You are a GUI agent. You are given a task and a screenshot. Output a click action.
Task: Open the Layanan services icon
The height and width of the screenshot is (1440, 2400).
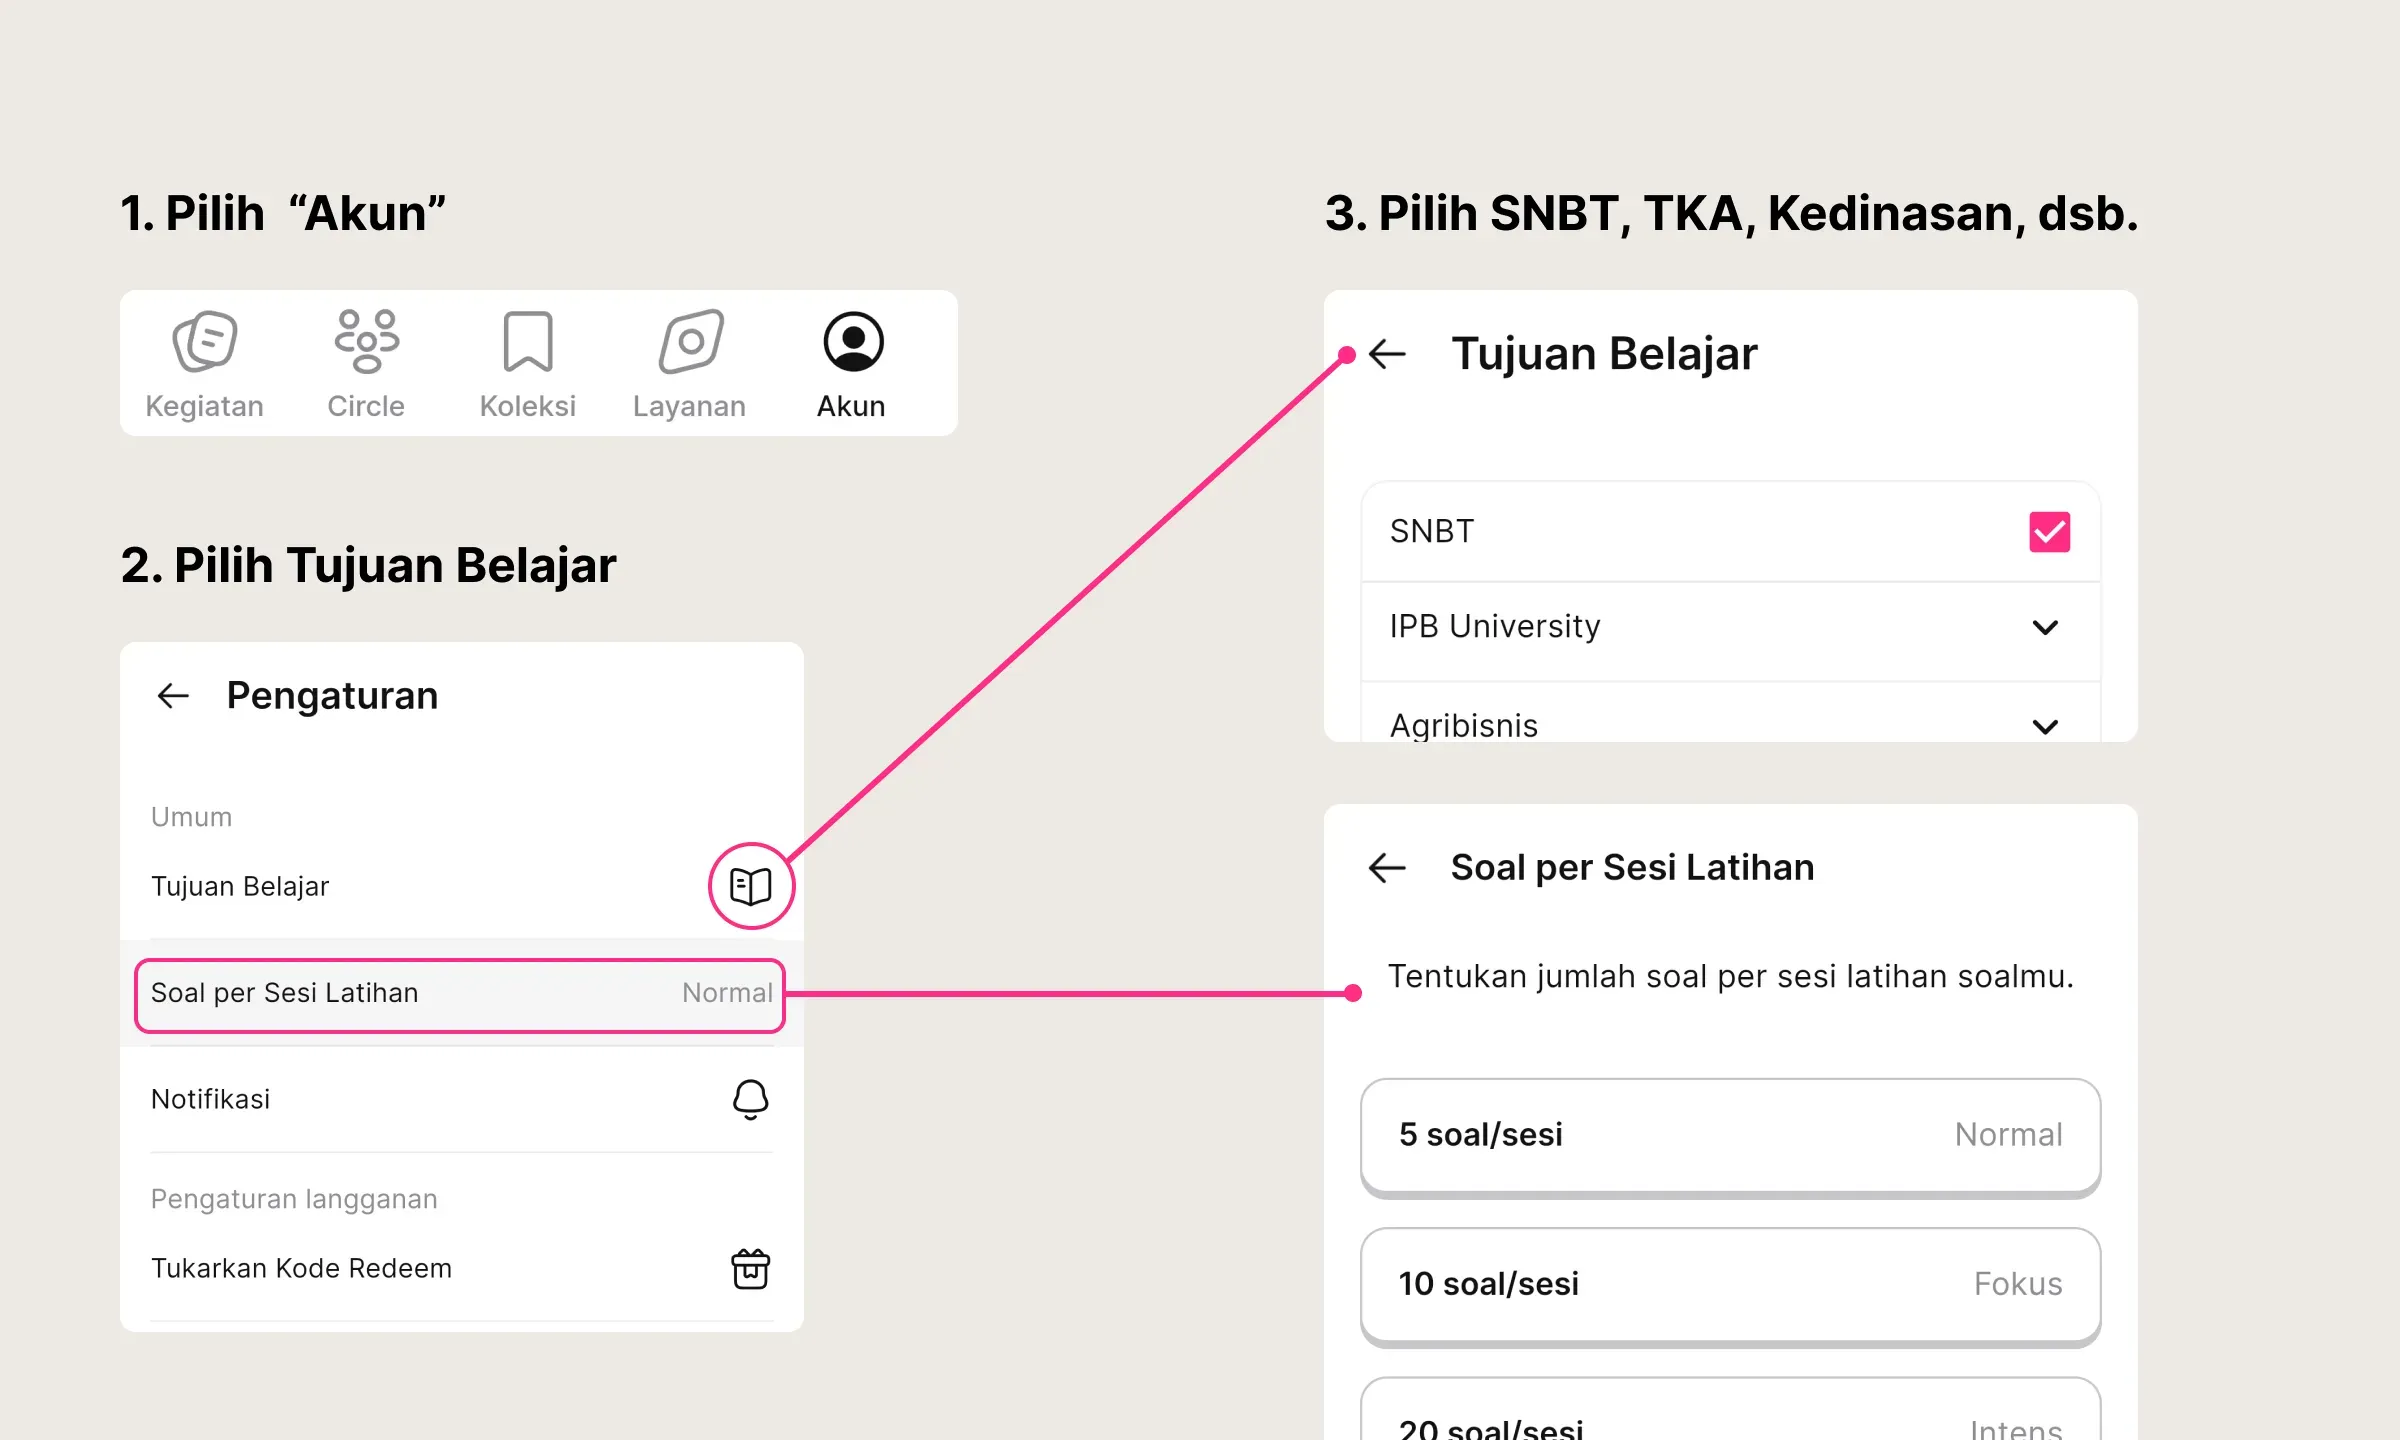pos(690,341)
